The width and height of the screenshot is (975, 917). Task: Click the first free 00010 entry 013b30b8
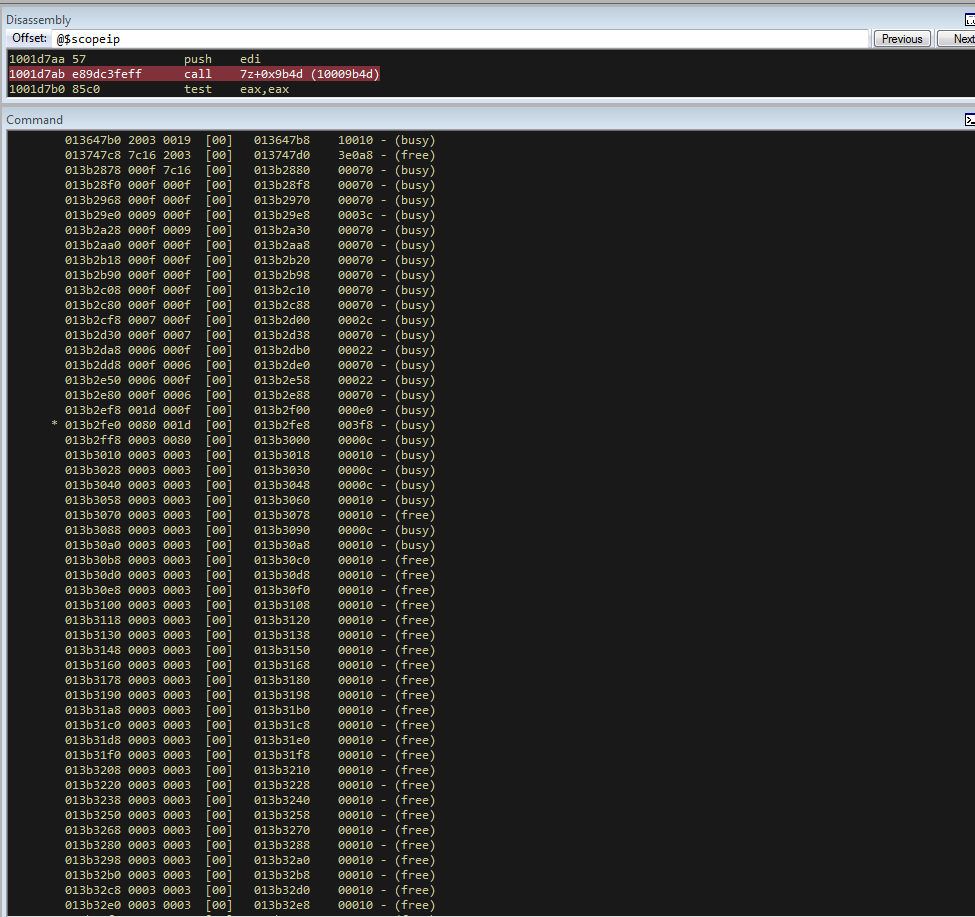pyautogui.click(x=250, y=560)
